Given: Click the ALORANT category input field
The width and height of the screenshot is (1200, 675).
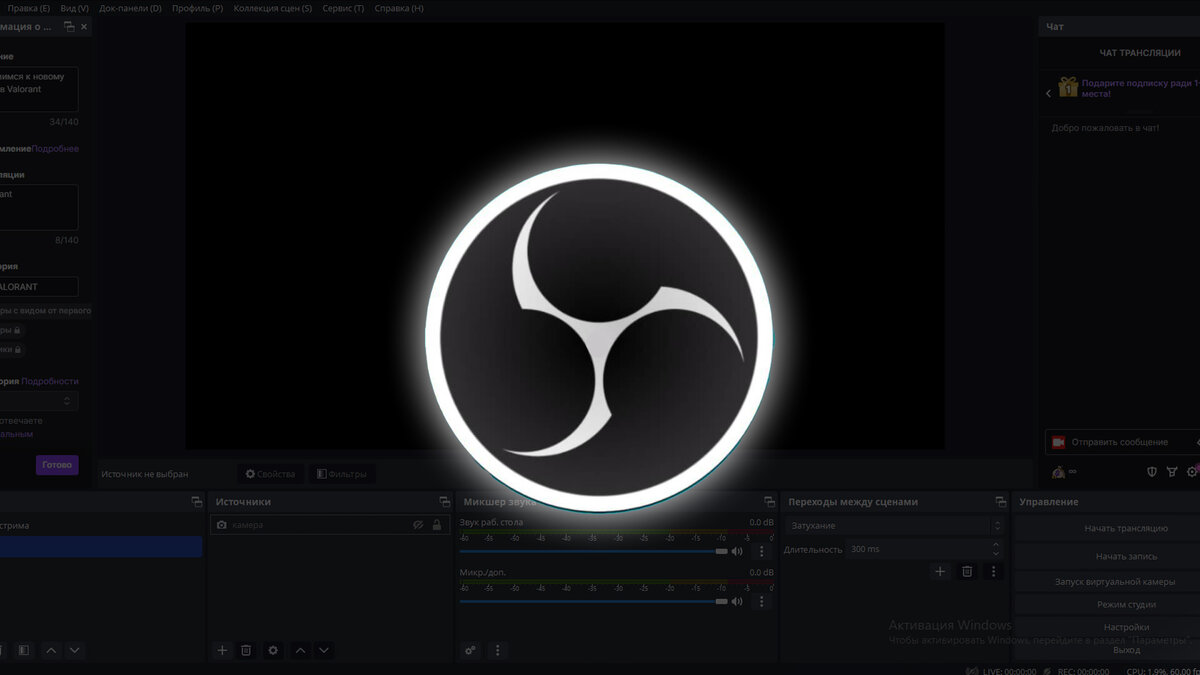Looking at the screenshot, I should [39, 286].
